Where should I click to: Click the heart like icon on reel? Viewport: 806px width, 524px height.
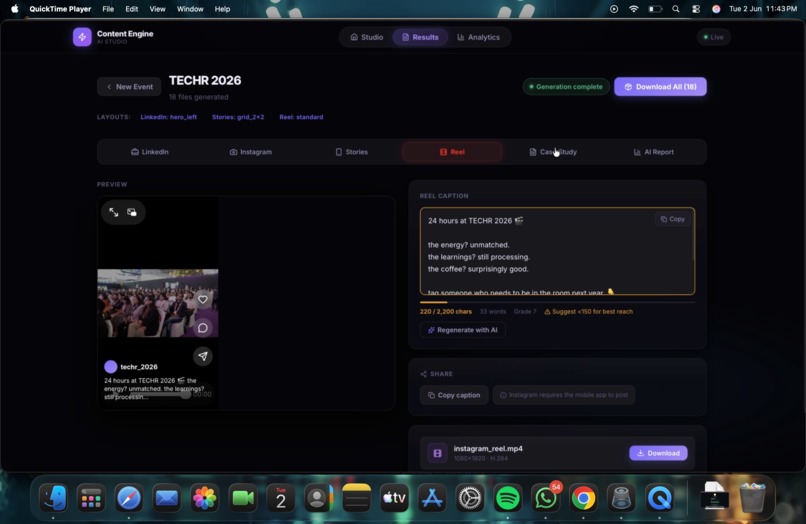[203, 299]
